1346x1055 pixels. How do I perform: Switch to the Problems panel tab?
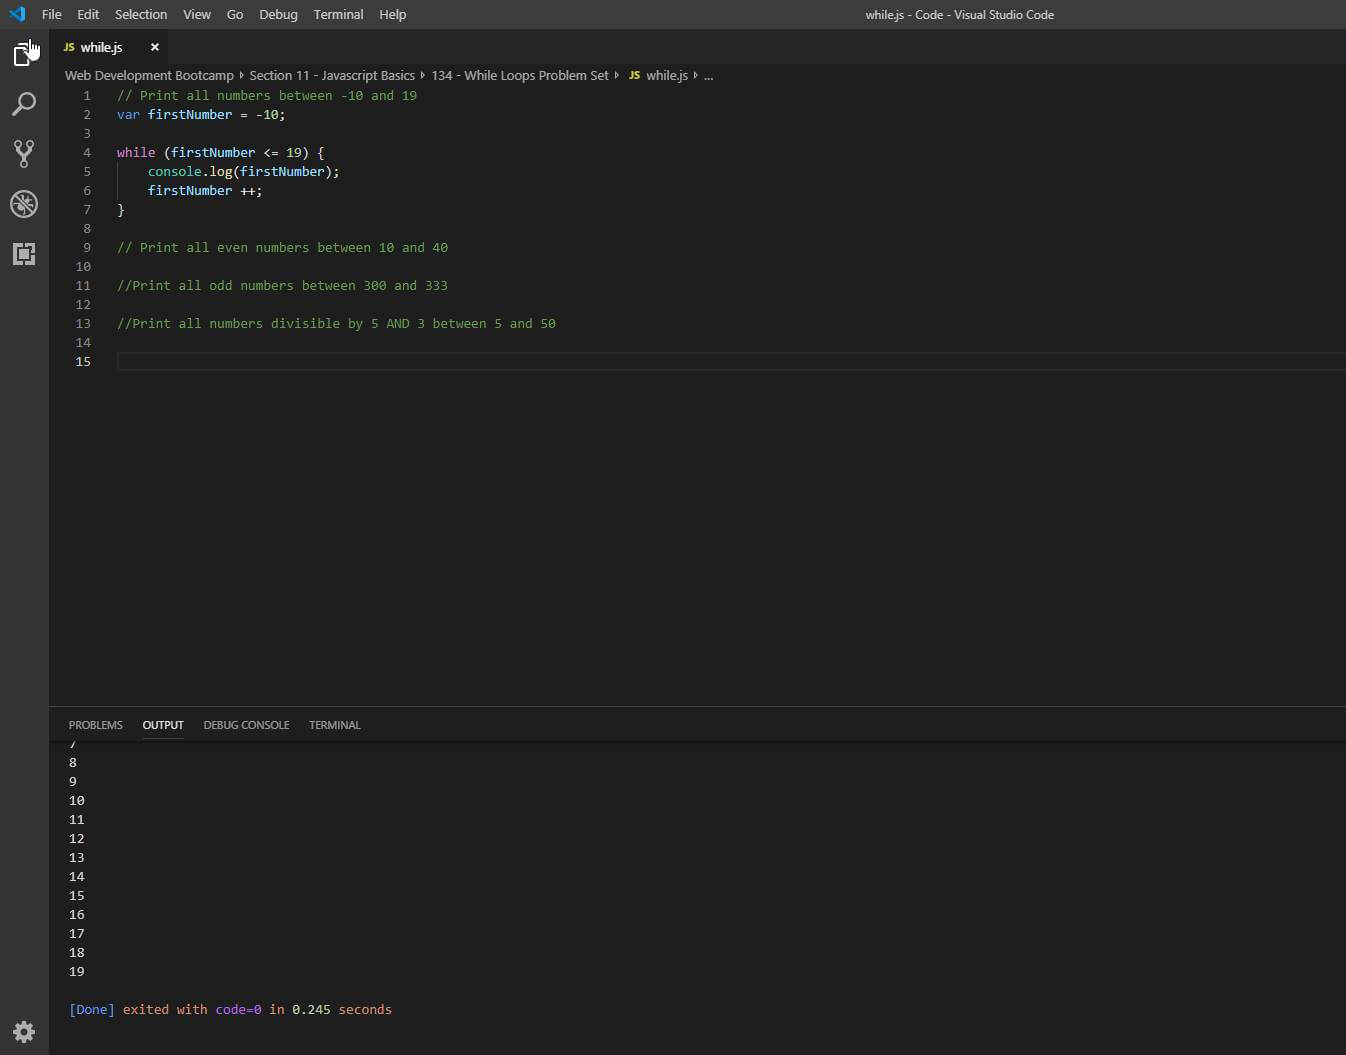pos(96,725)
